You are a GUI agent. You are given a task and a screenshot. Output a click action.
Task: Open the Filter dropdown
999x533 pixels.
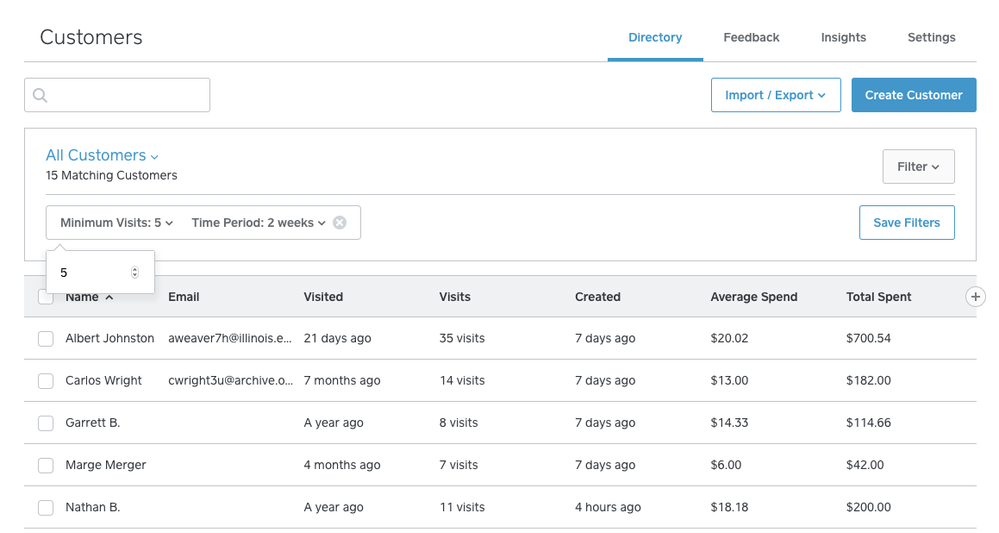[918, 167]
